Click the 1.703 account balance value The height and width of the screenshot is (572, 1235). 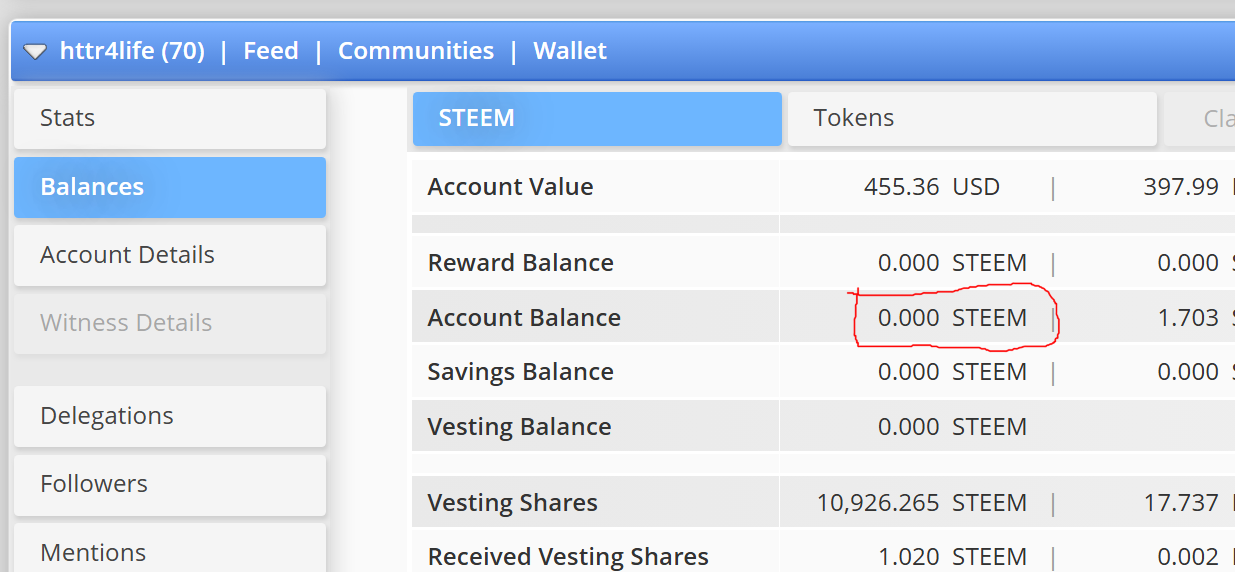tap(1188, 318)
